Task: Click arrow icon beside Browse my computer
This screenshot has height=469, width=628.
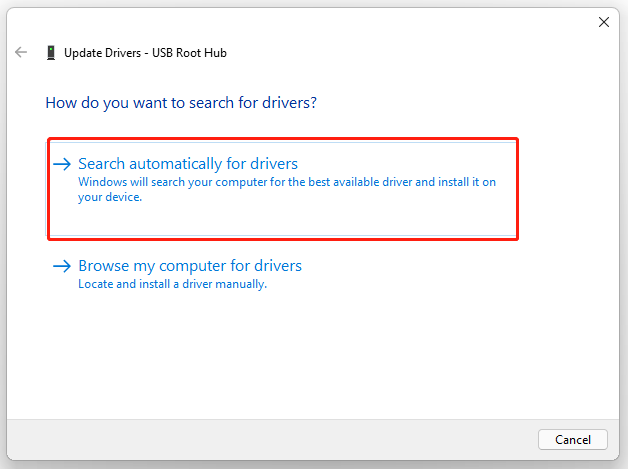Action: point(62,266)
